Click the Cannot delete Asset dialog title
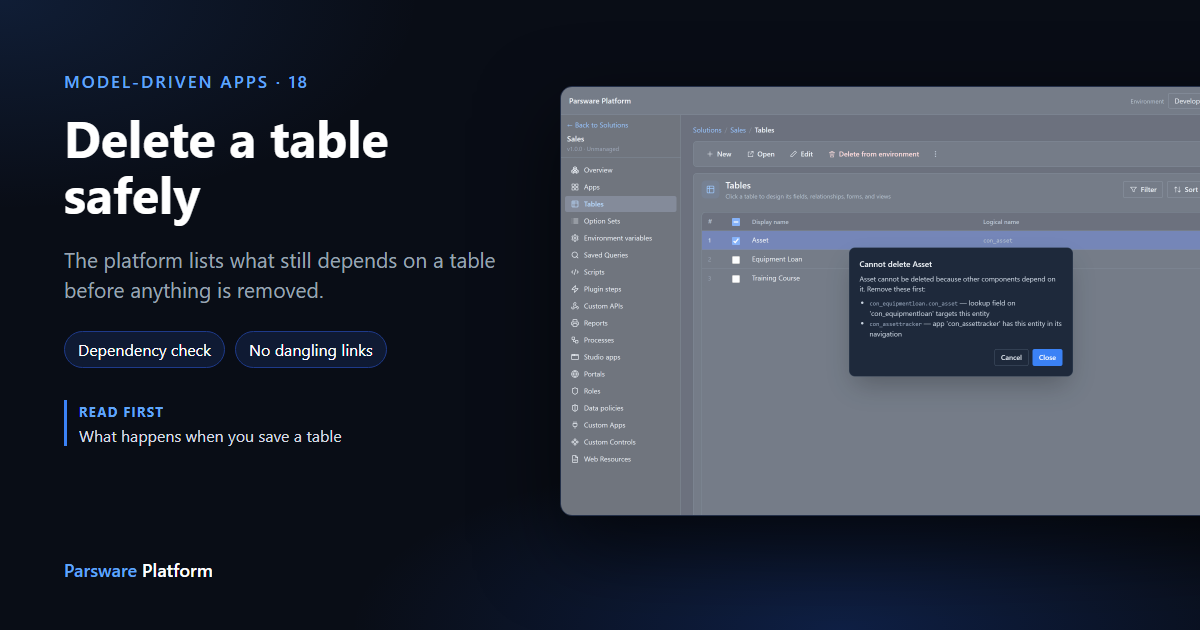Viewport: 1200px width, 630px height. (896, 264)
